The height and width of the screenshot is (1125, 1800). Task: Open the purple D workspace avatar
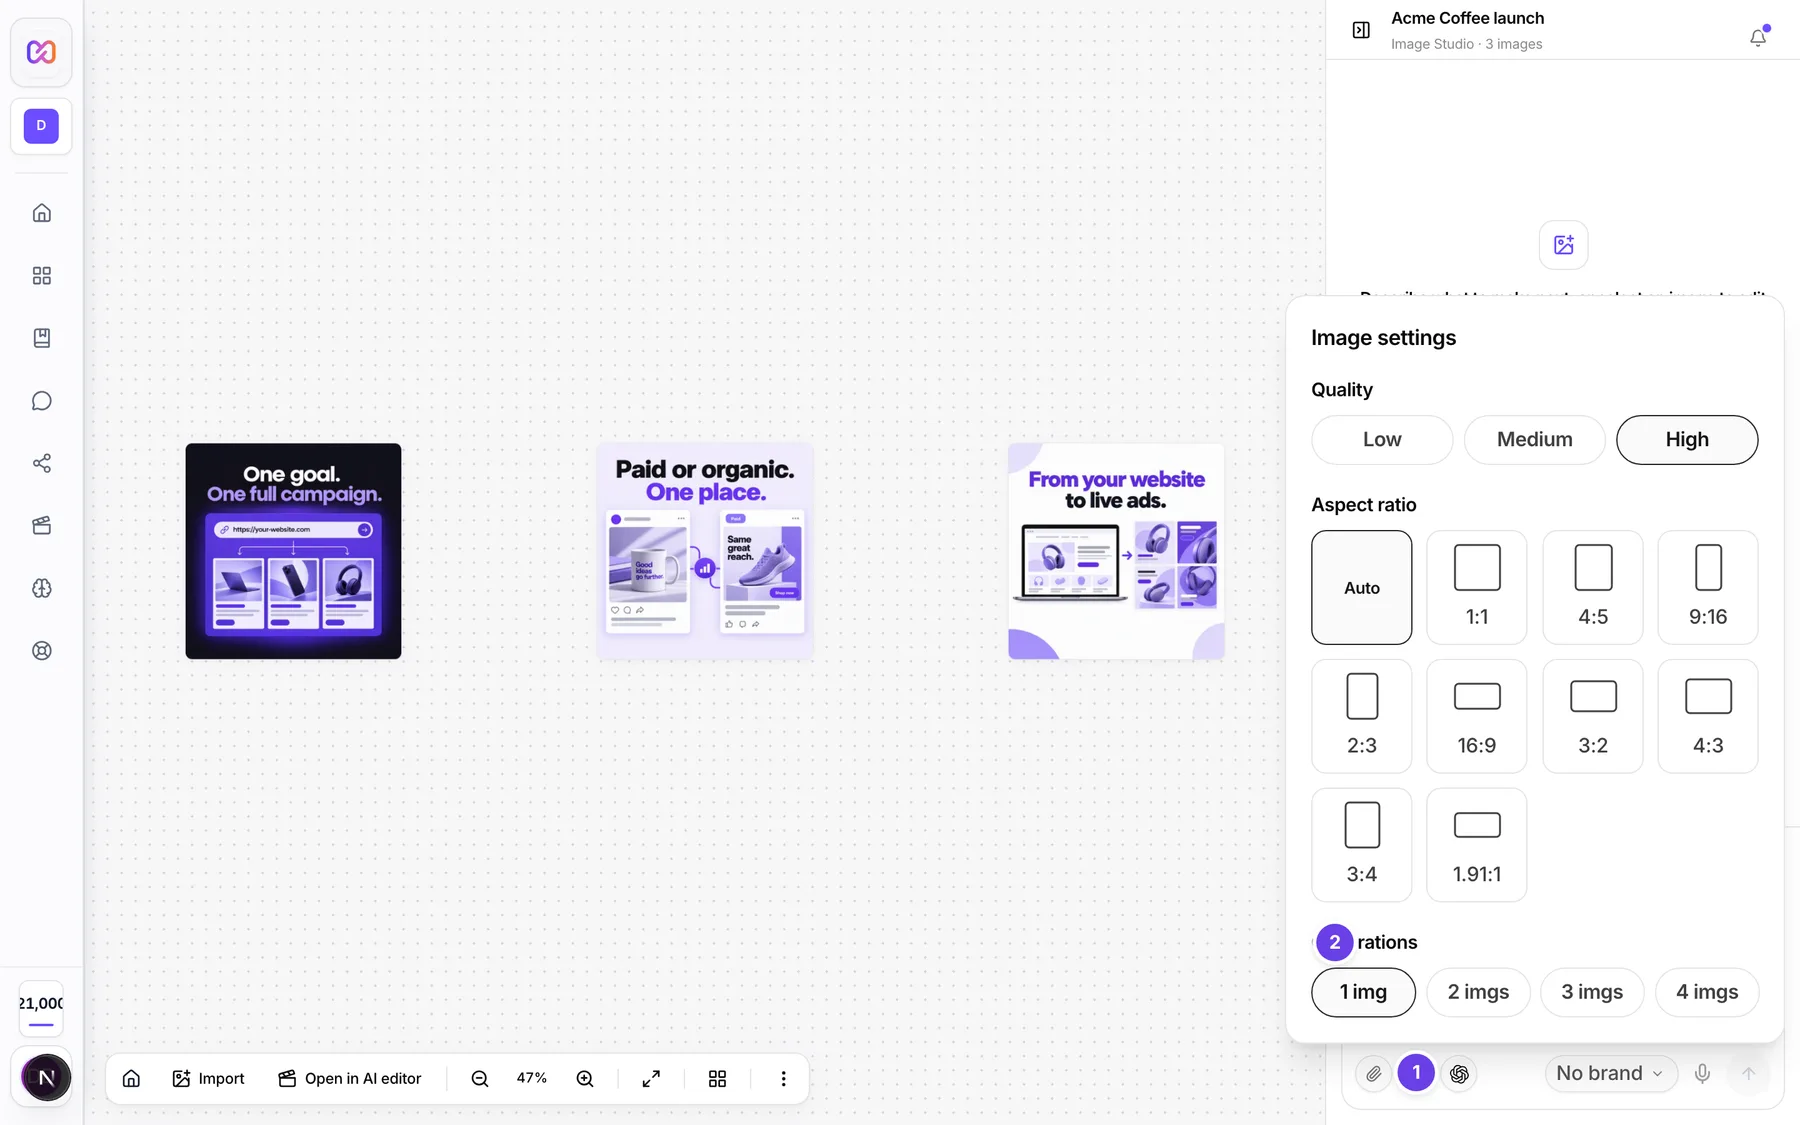point(41,126)
